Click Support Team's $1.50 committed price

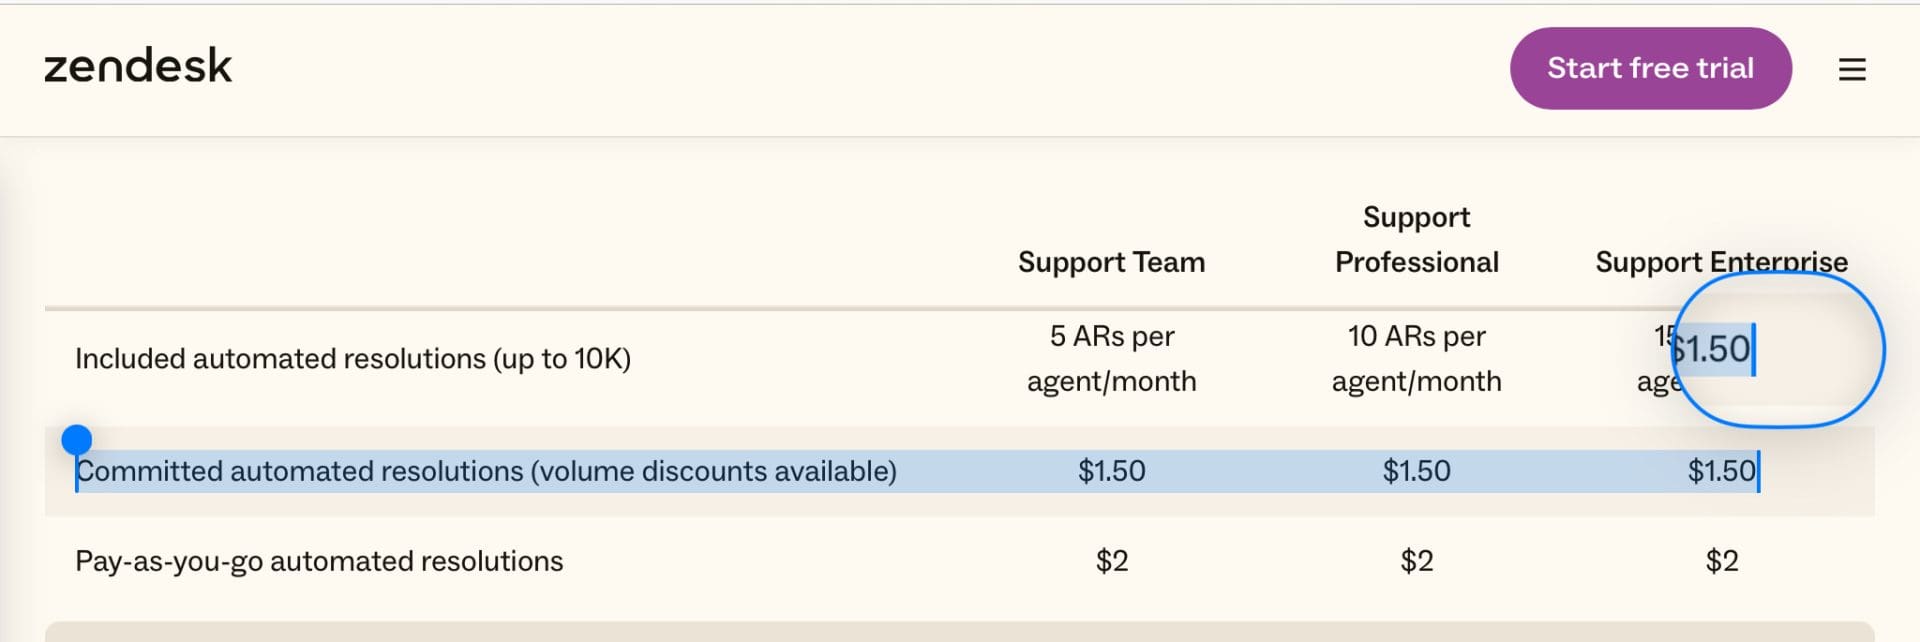point(1111,471)
